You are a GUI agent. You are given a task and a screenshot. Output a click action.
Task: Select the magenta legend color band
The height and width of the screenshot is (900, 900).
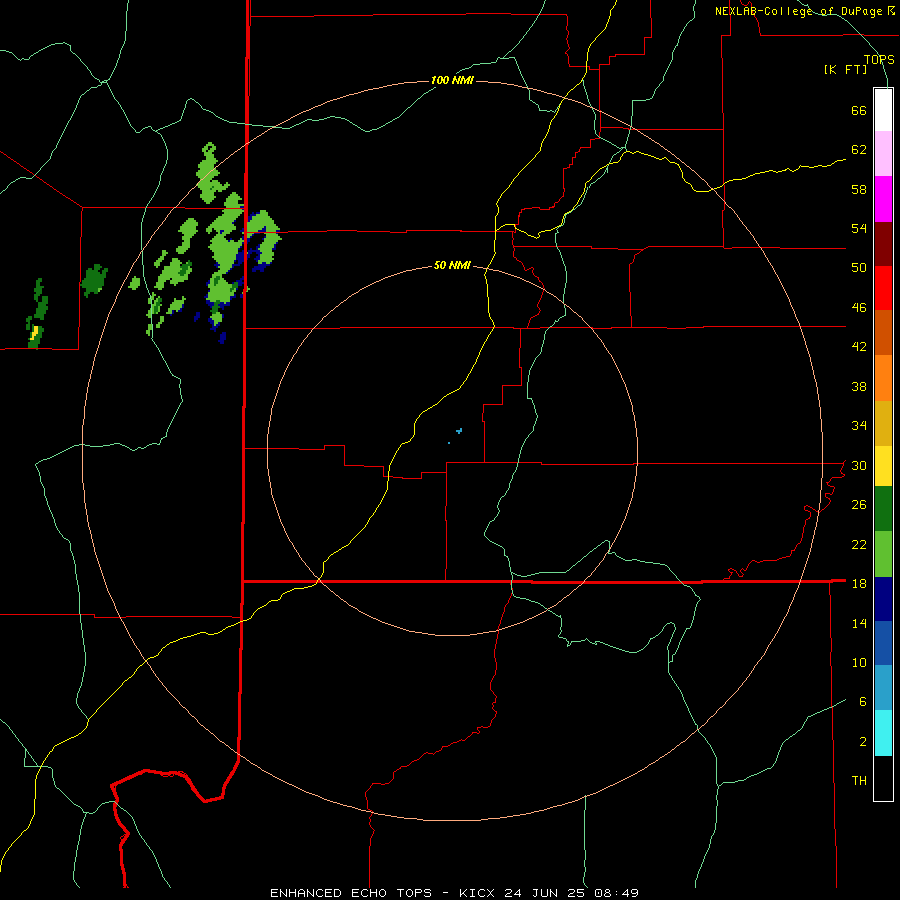coord(883,199)
